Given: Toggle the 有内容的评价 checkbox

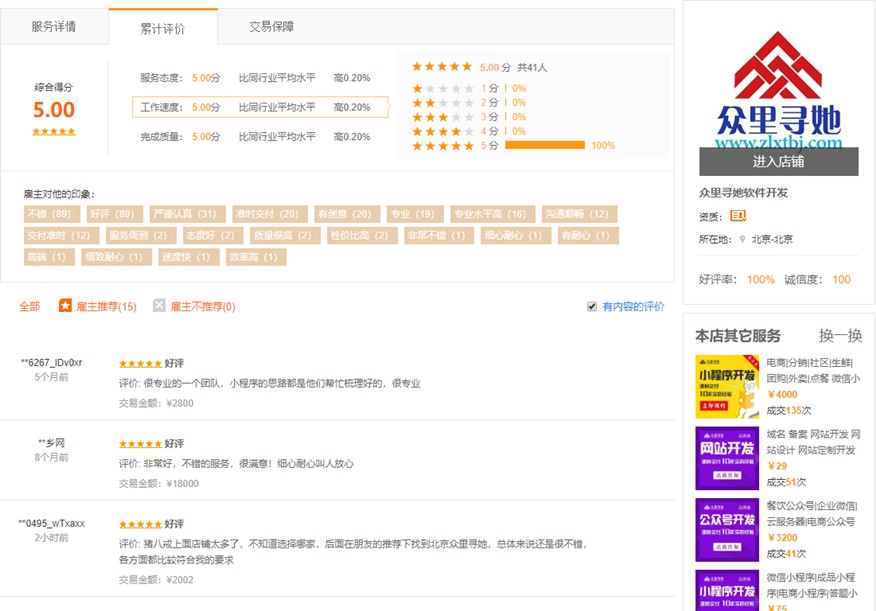Looking at the screenshot, I should (x=592, y=307).
